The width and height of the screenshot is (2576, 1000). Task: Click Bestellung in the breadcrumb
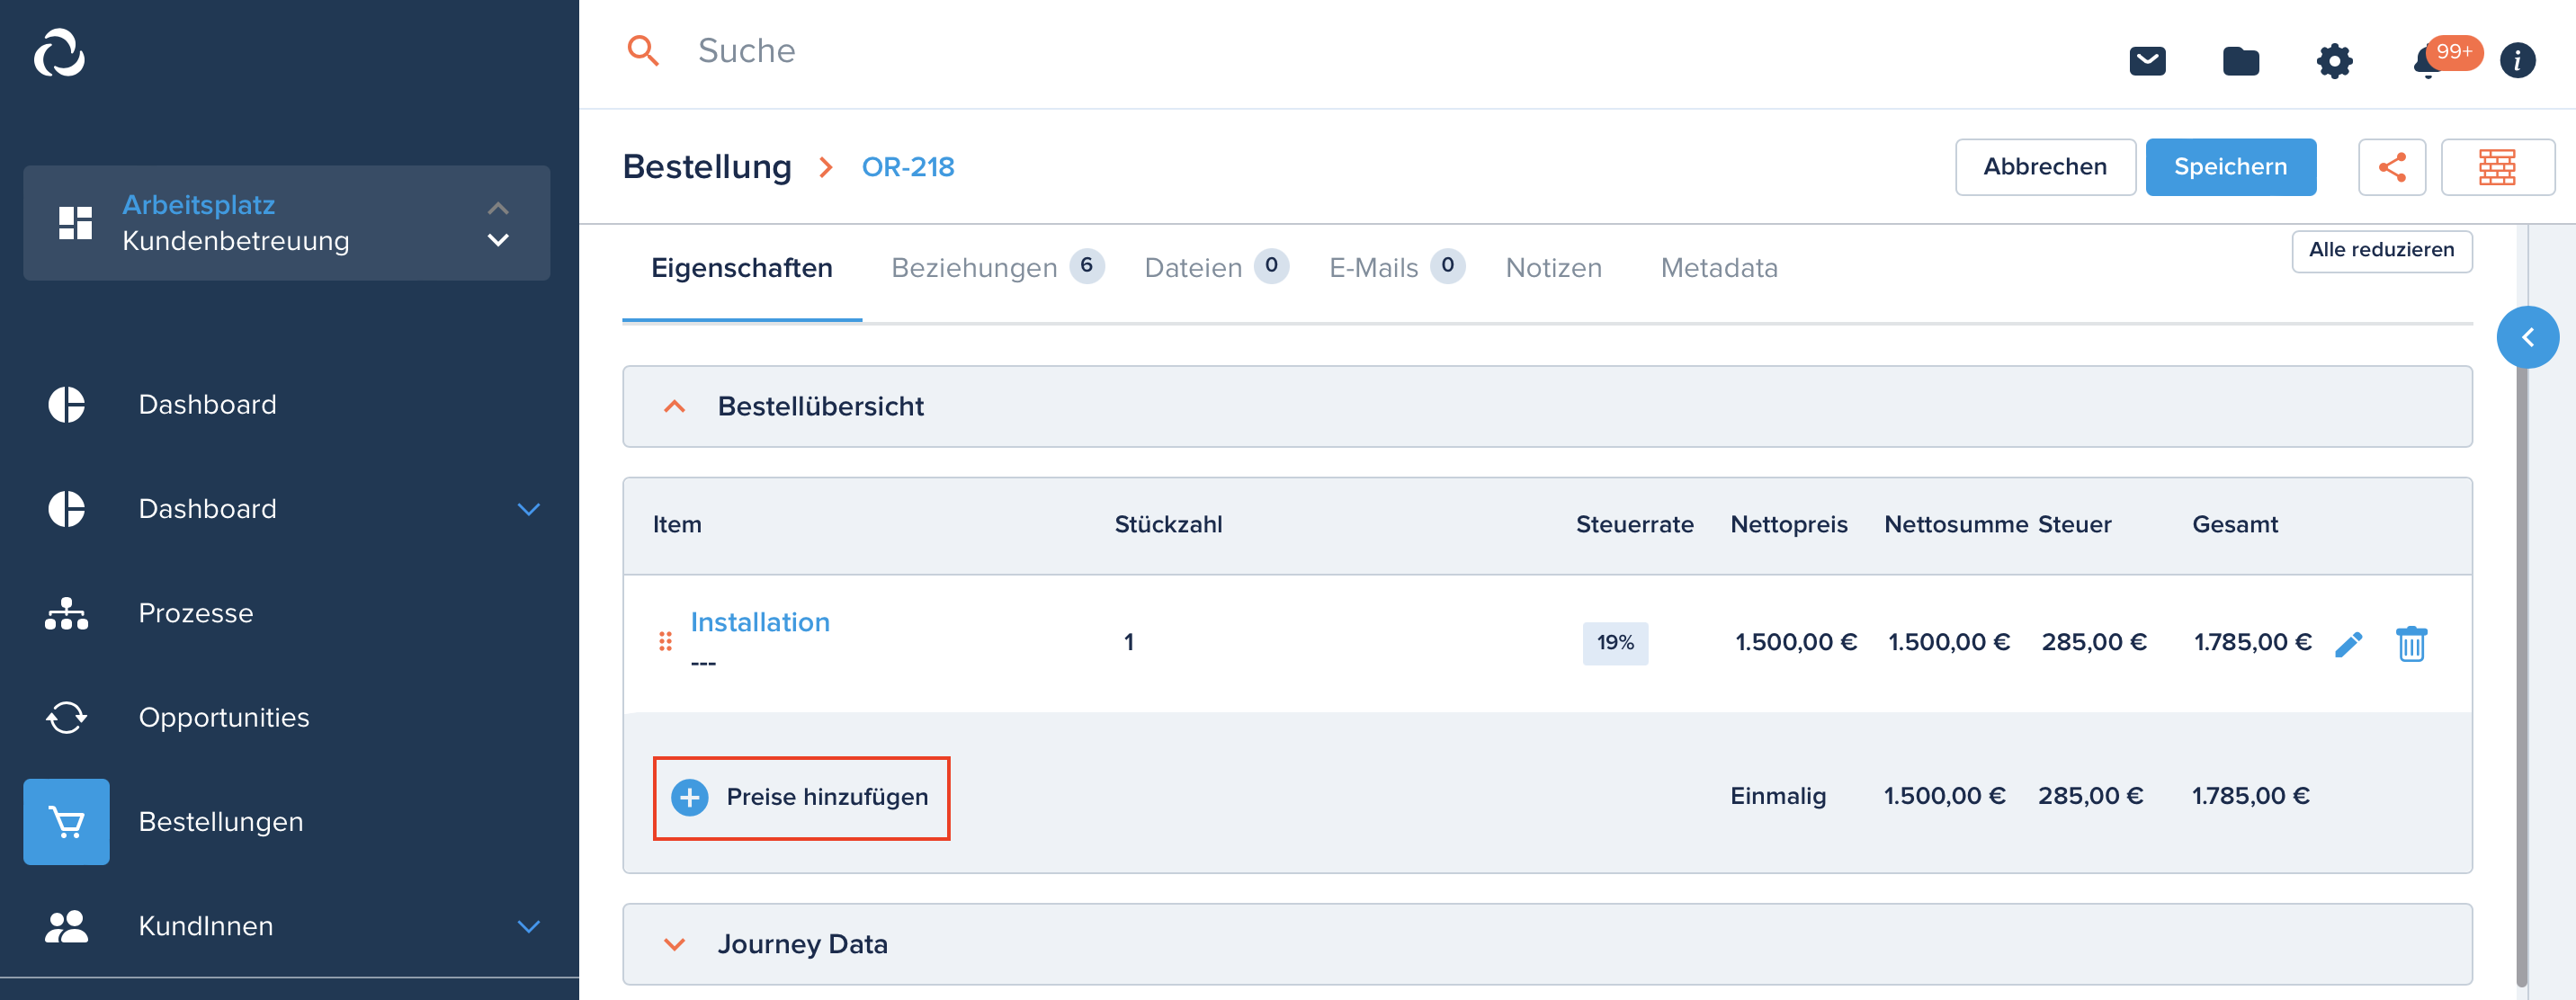707,166
